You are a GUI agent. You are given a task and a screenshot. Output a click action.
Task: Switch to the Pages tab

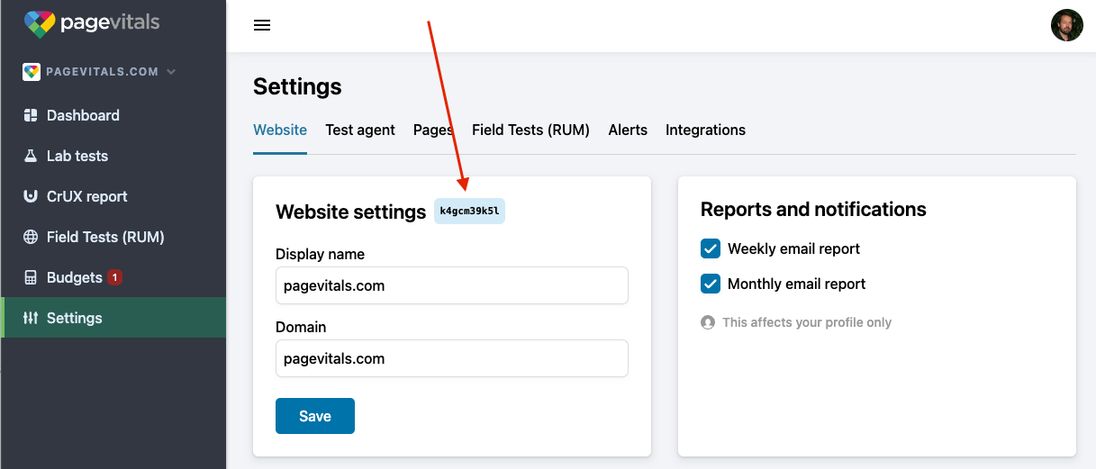[433, 130]
